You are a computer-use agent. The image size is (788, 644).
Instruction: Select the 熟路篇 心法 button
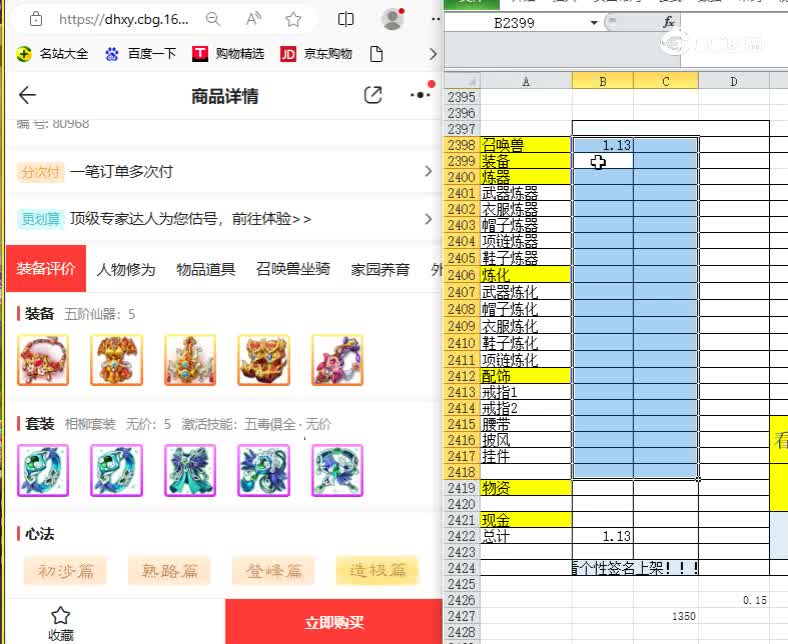coord(169,570)
